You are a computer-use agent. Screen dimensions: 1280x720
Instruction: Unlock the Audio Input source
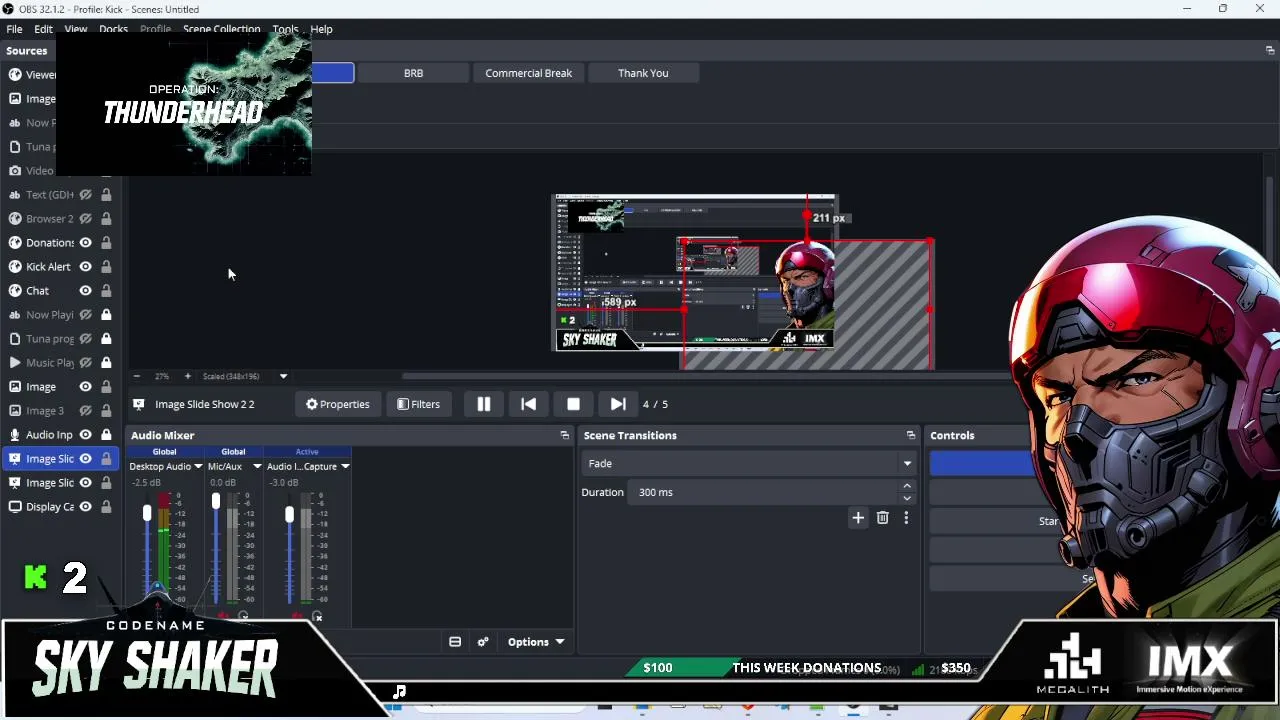tap(106, 435)
